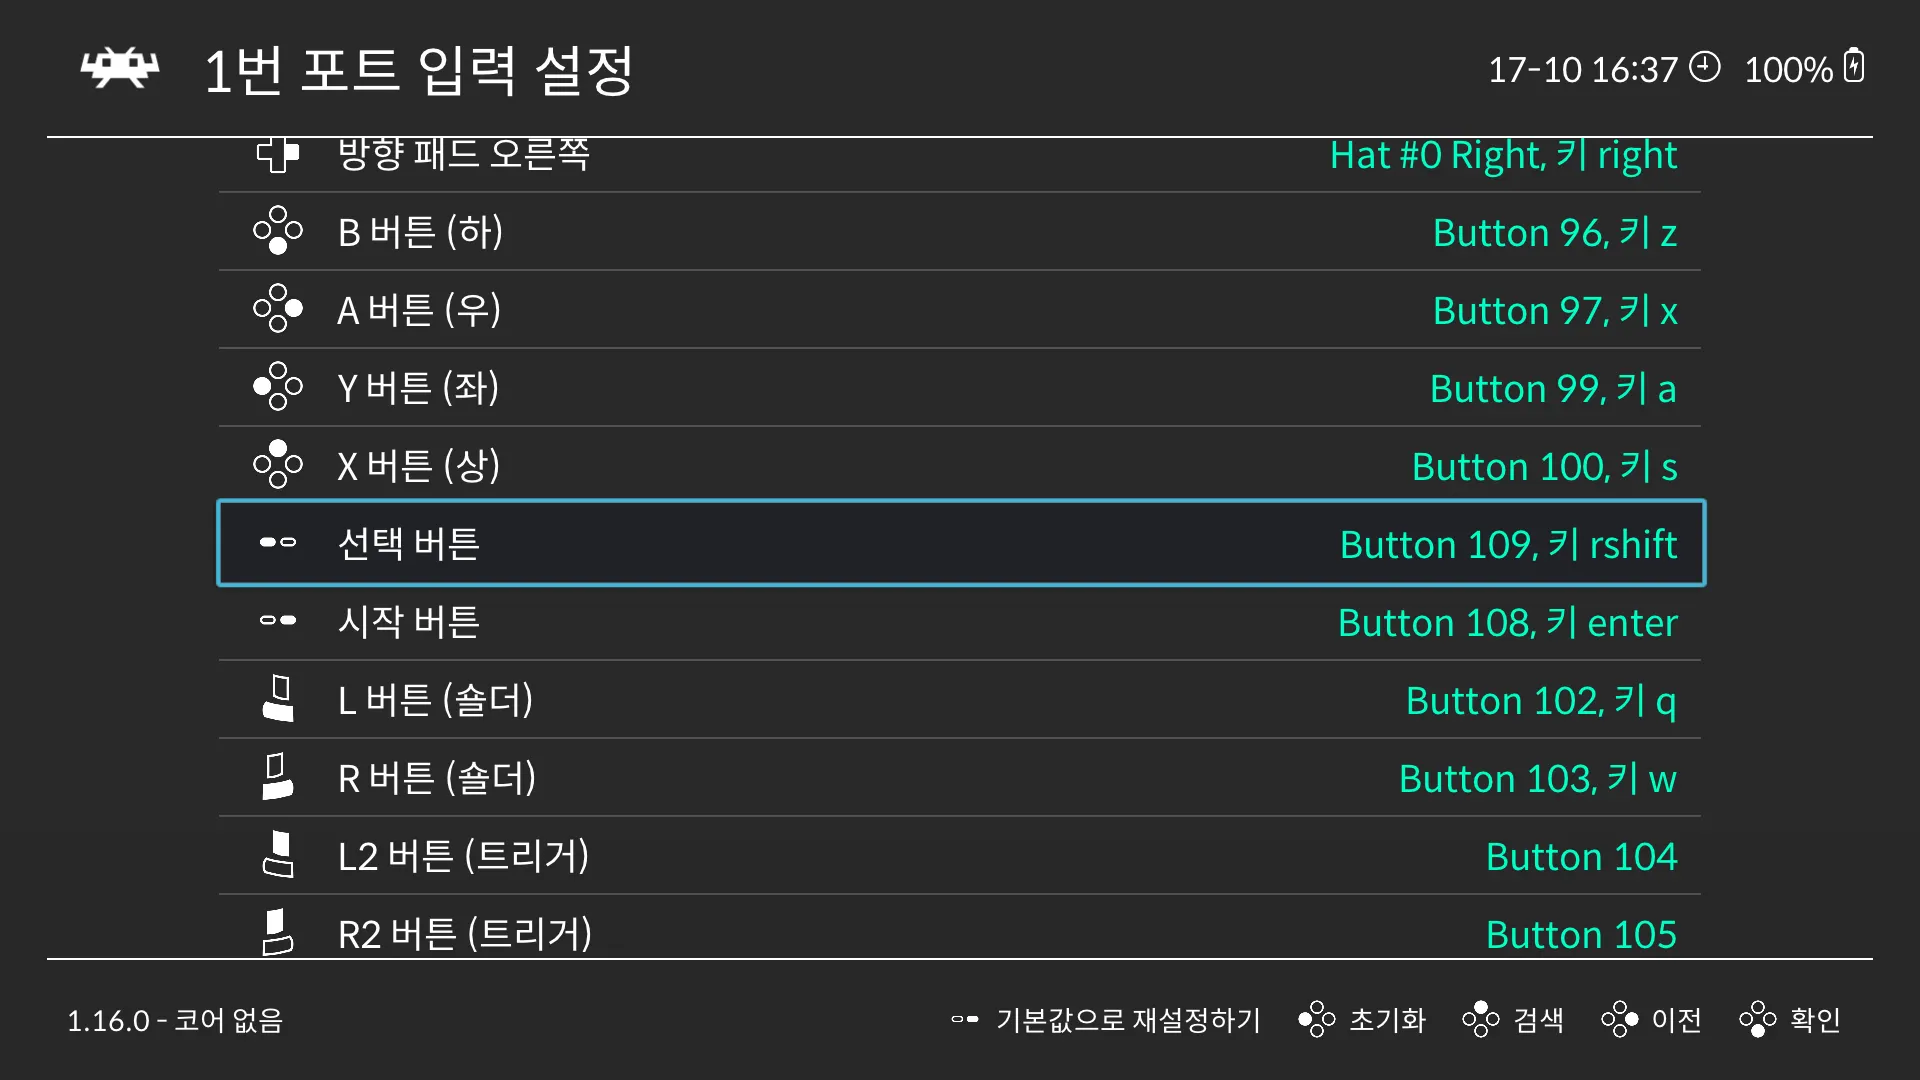Edit the Button 103, 키 w value
Viewport: 1920px width, 1080px height.
tap(1537, 779)
